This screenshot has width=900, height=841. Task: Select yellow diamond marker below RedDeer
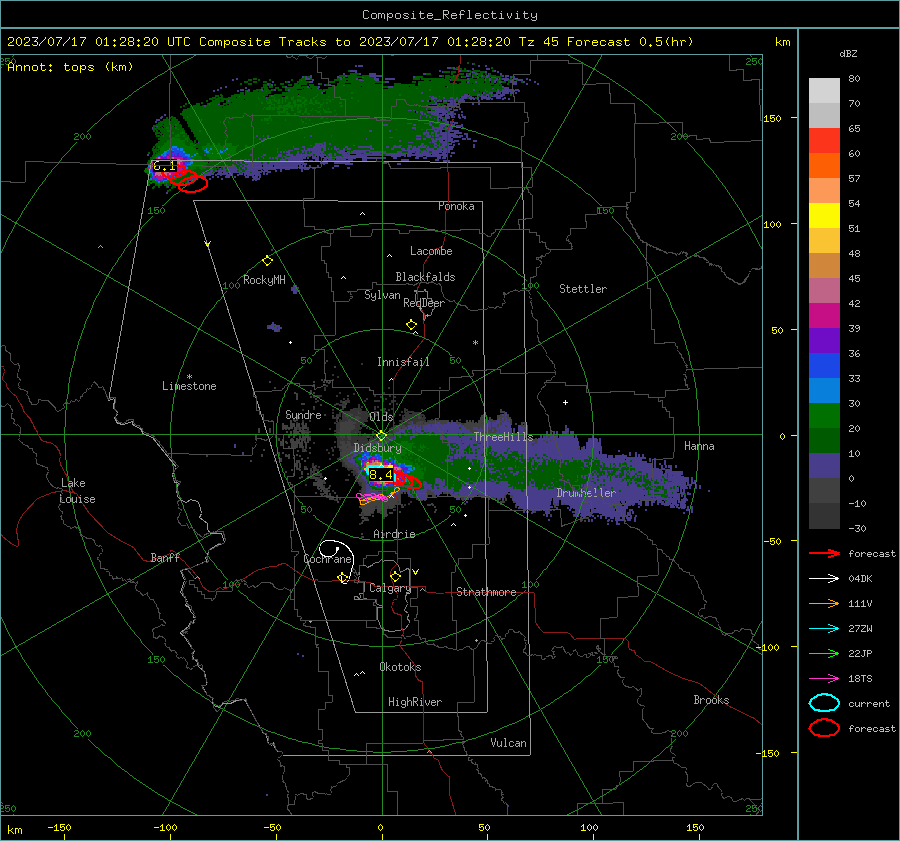coord(411,325)
